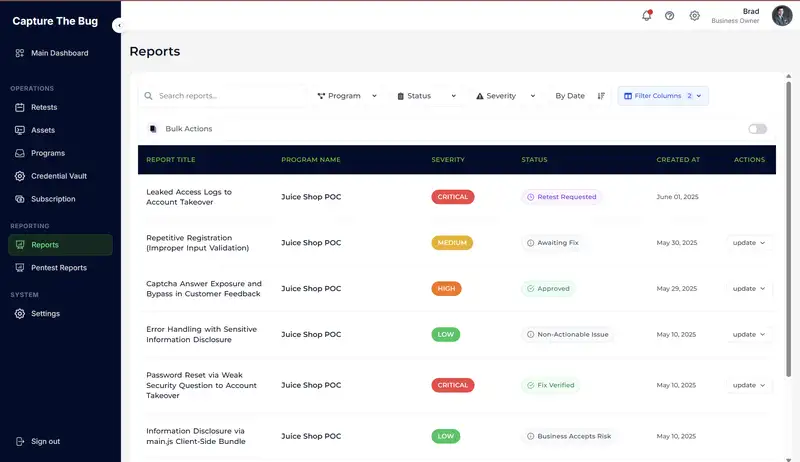The width and height of the screenshot is (800, 462).
Task: Open Information Disclosure via main.js report
Action: click(195, 436)
